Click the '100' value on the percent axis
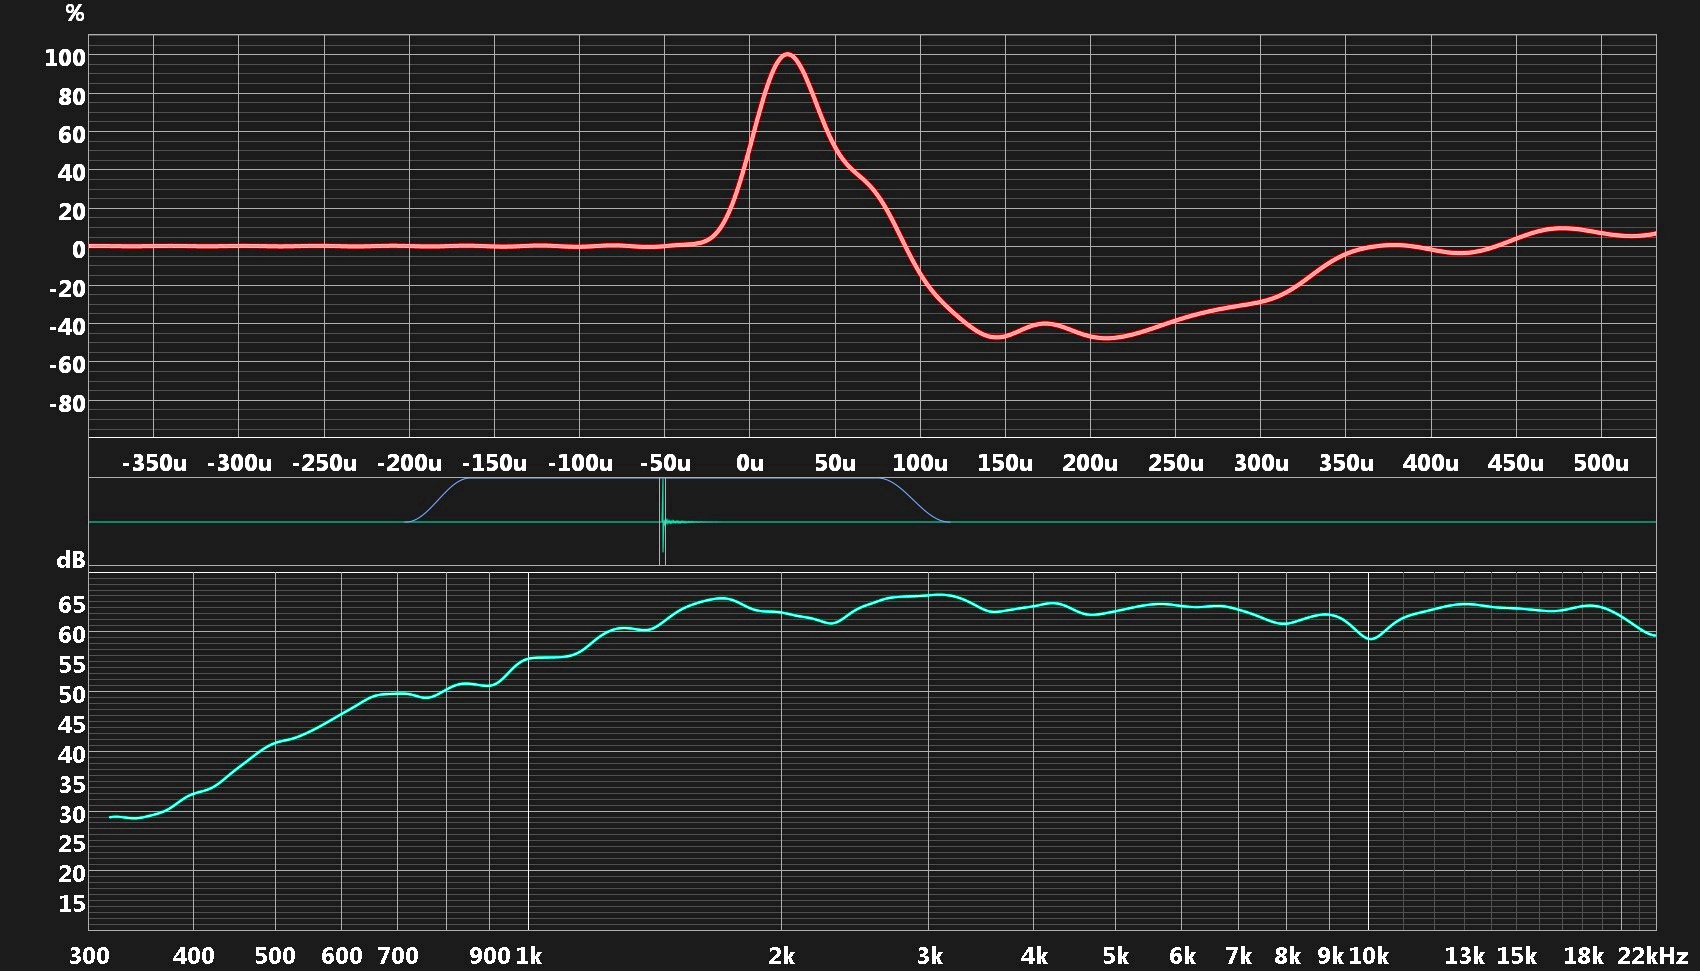Viewport: 1700px width, 971px height. click(x=65, y=58)
